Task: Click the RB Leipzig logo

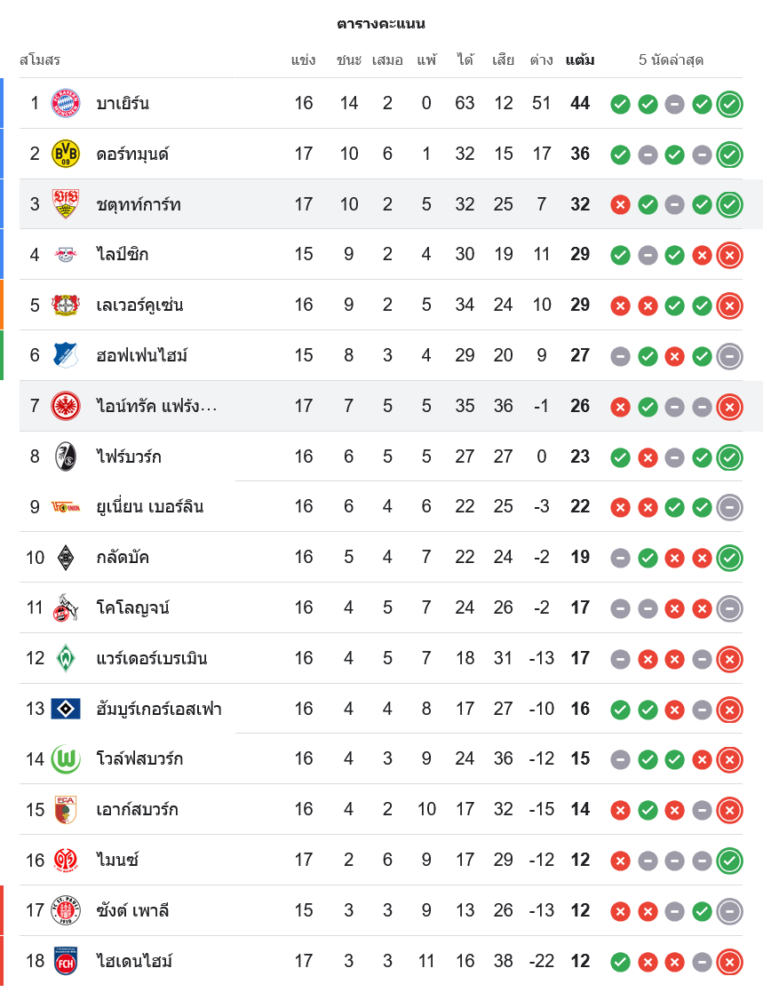Action: tap(65, 254)
